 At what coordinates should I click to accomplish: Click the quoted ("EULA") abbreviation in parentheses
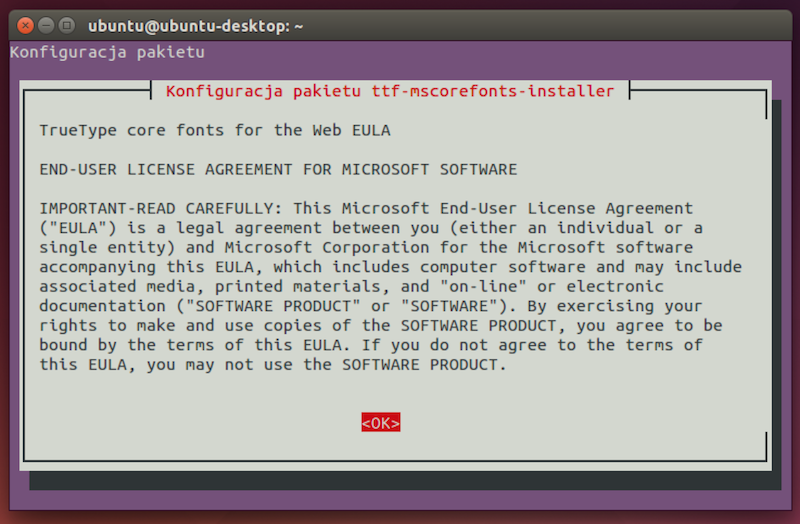point(78,228)
